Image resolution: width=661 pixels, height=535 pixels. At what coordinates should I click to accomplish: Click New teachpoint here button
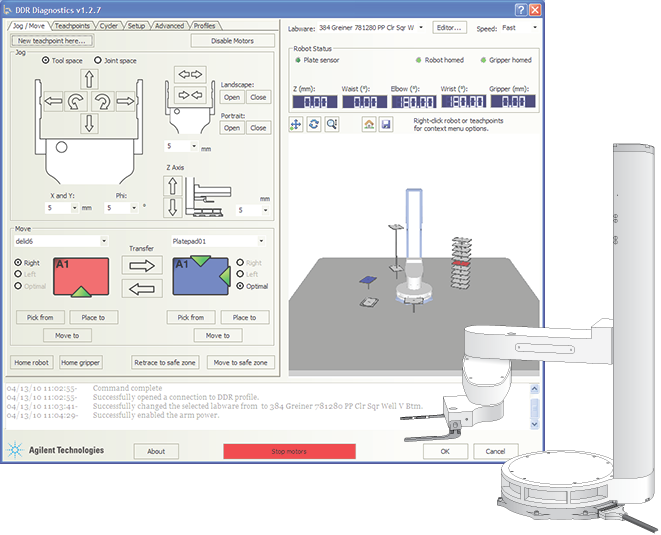pos(52,41)
